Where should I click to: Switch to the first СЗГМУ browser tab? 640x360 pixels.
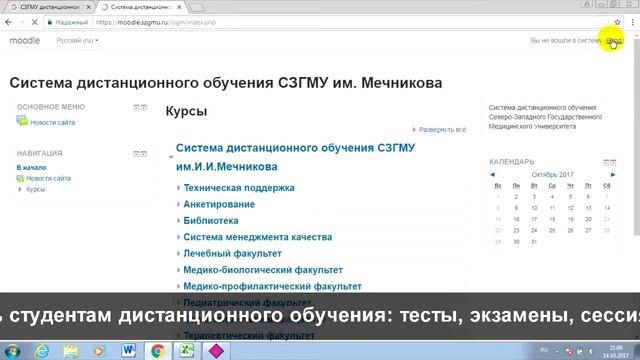pos(48,7)
